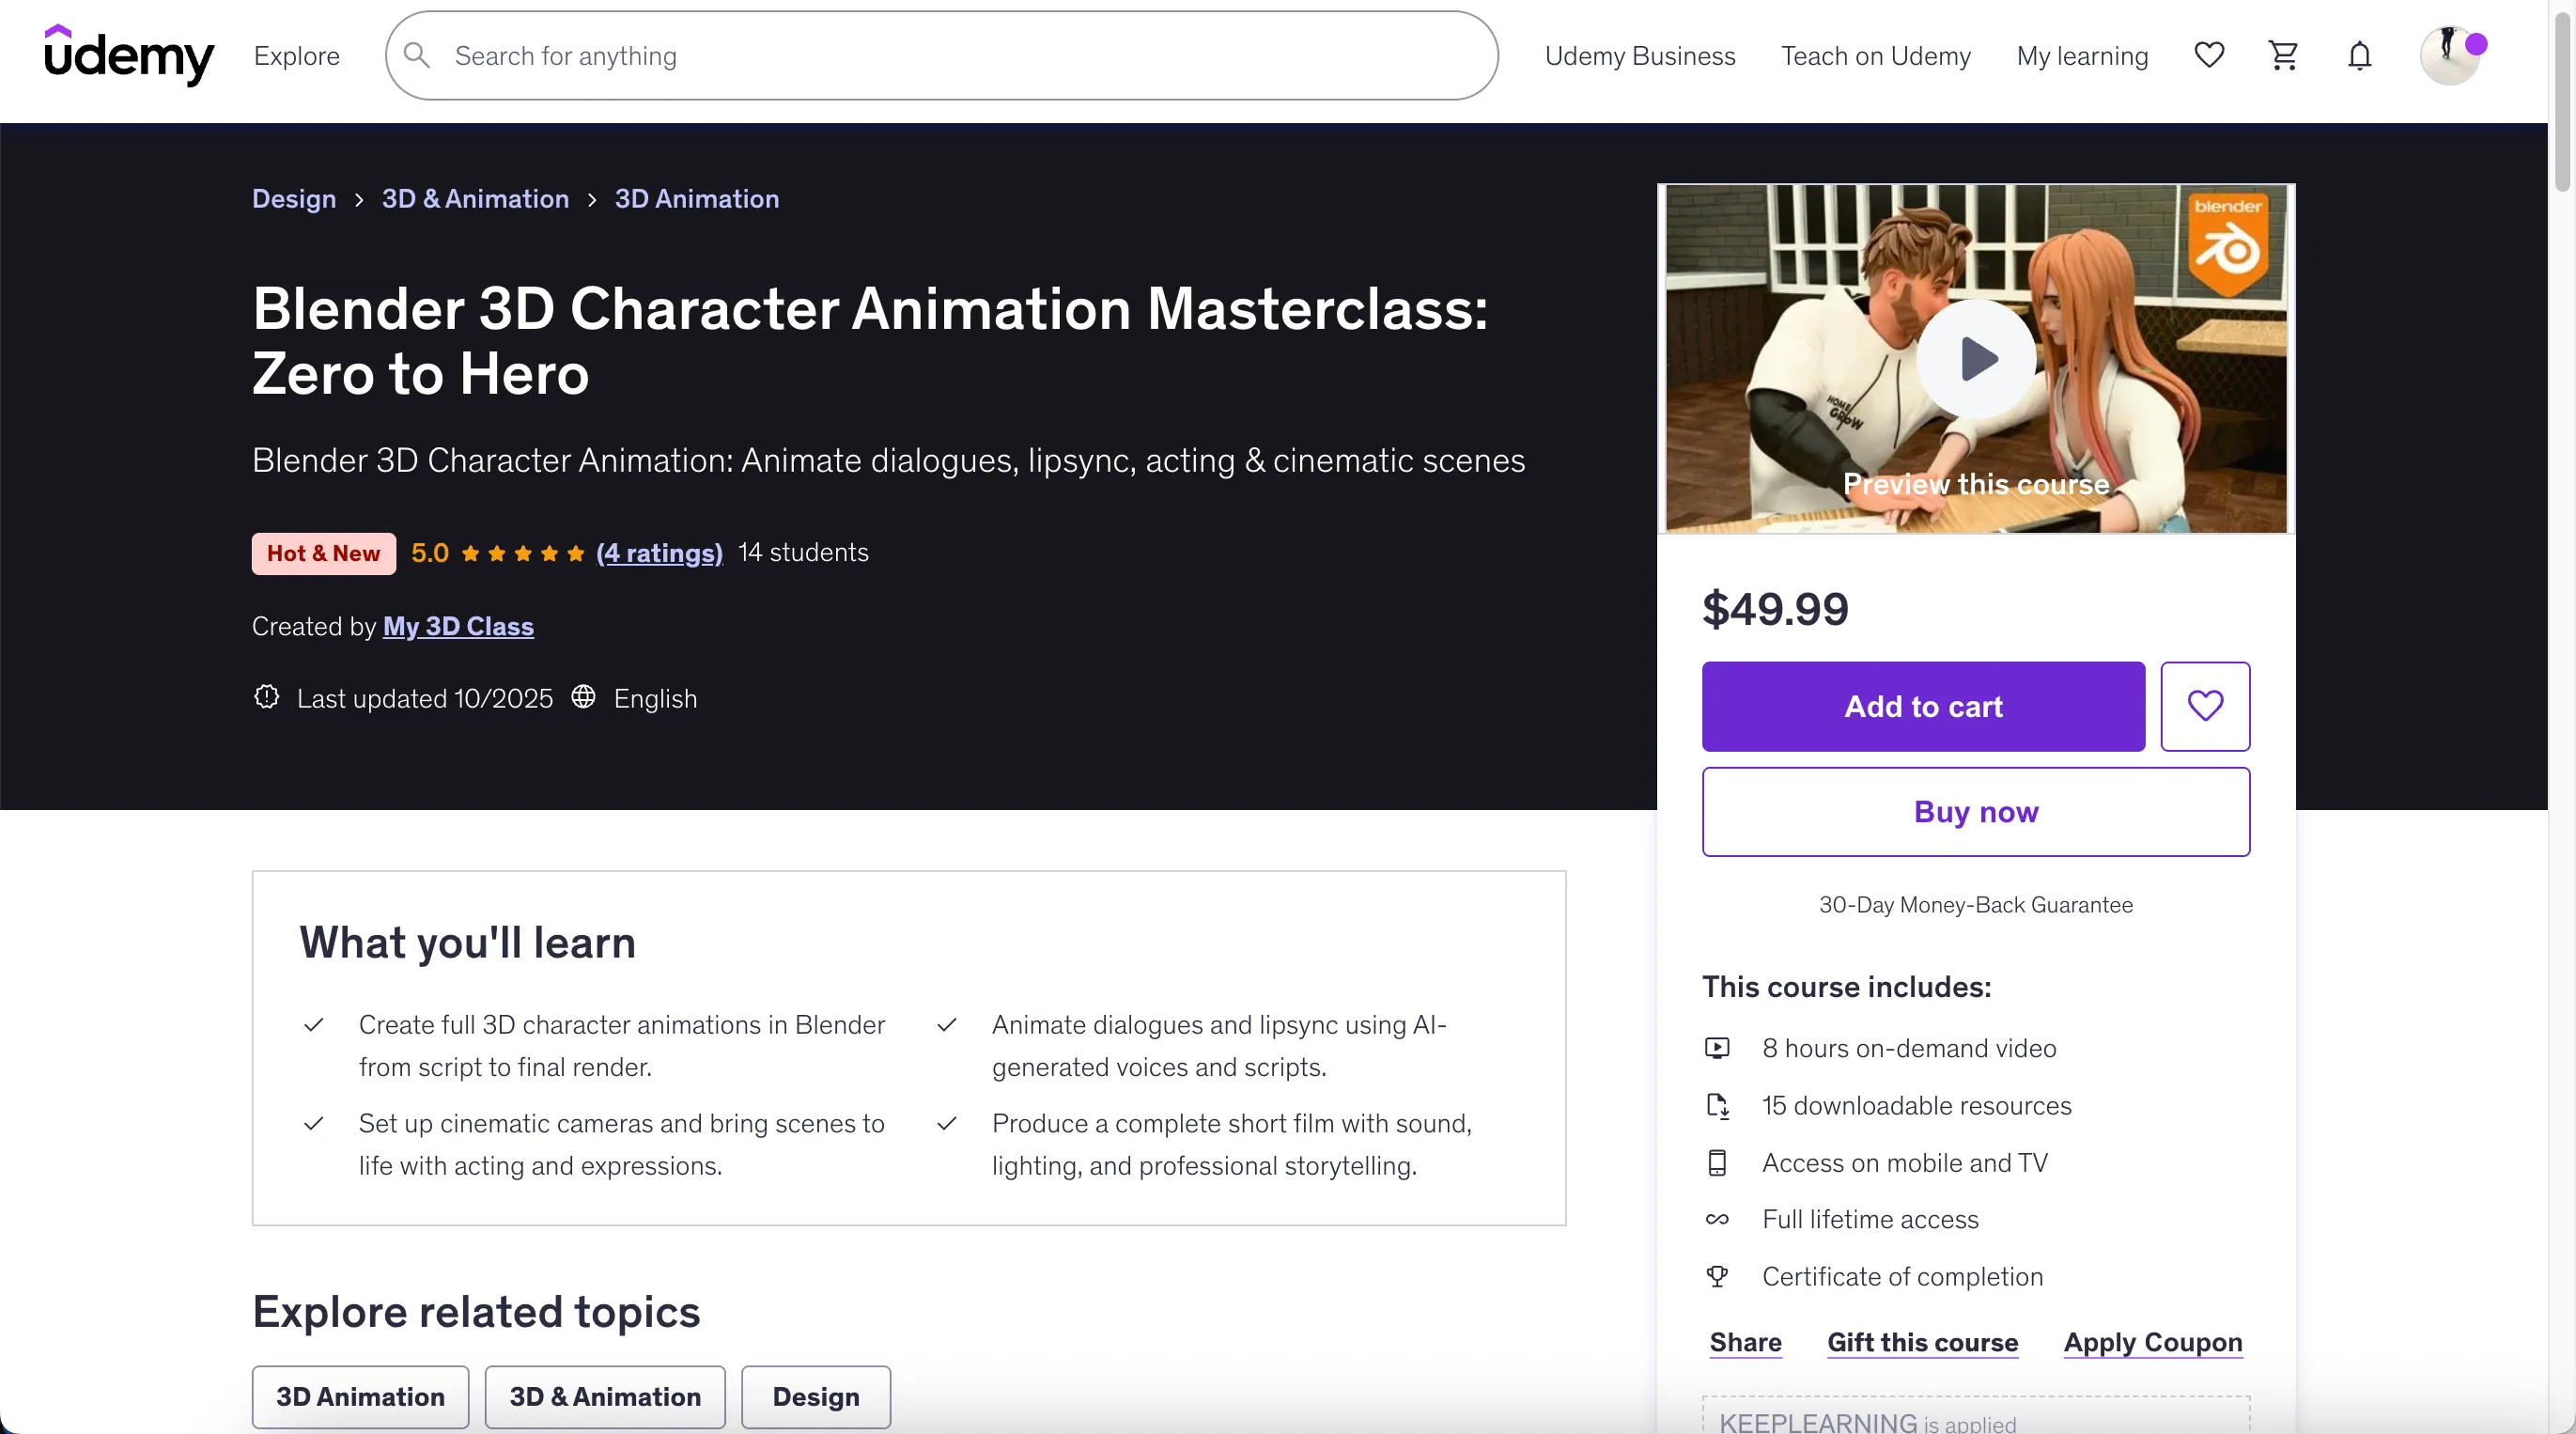Click the Buy now button

click(1975, 811)
